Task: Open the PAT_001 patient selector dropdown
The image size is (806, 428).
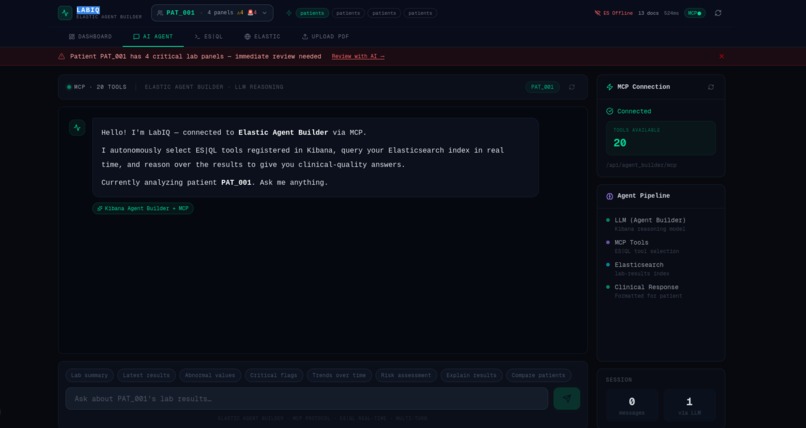Action: coord(212,13)
